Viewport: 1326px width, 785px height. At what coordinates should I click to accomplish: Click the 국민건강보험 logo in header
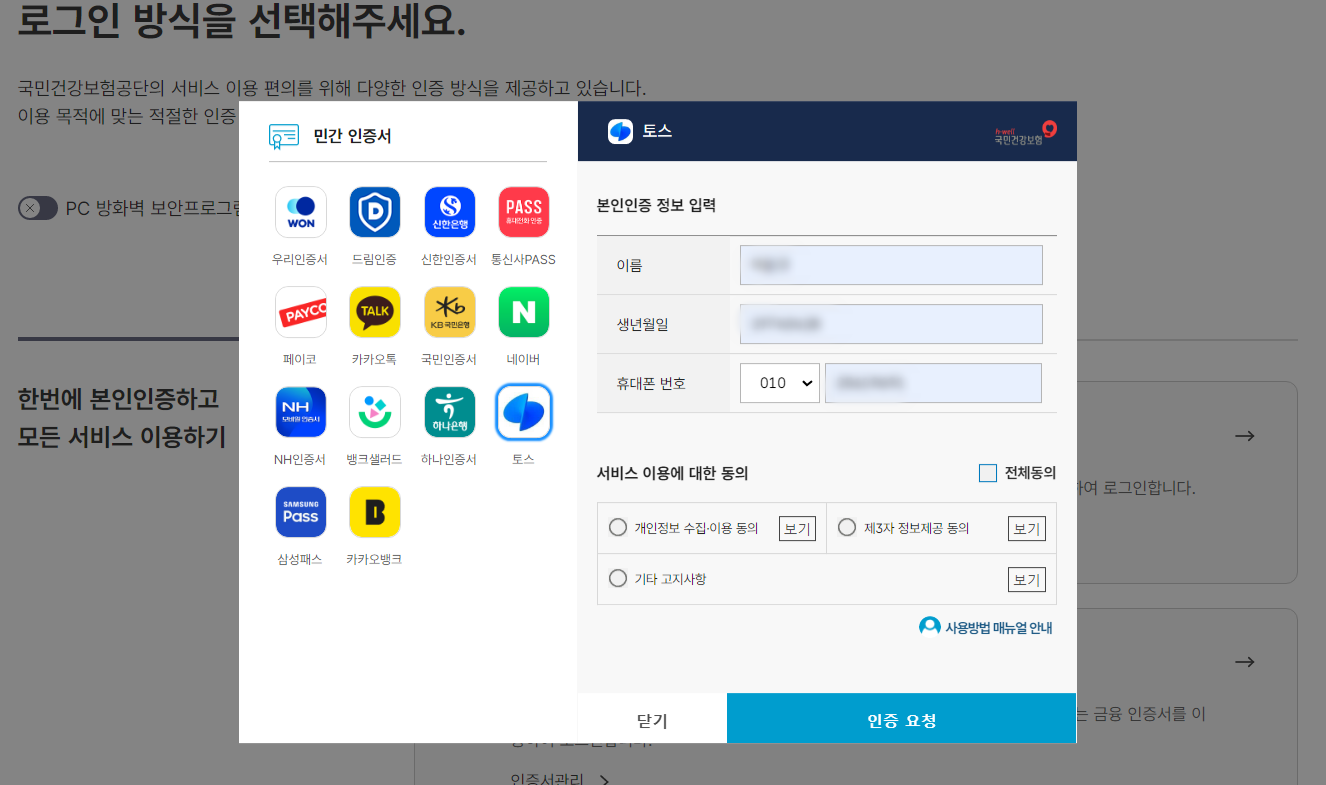tap(1025, 133)
